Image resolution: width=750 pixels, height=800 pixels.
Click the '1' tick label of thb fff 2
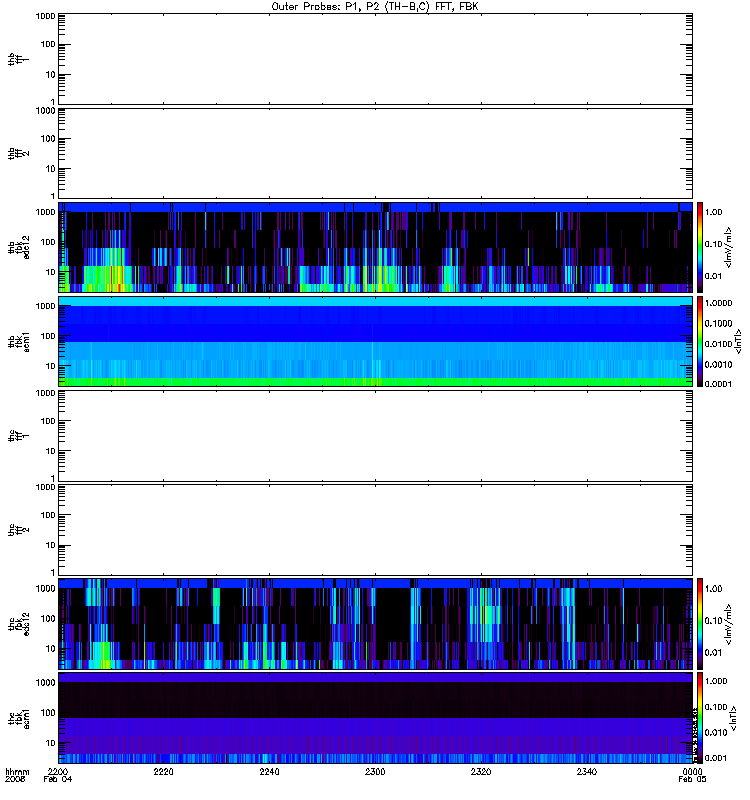(53, 196)
